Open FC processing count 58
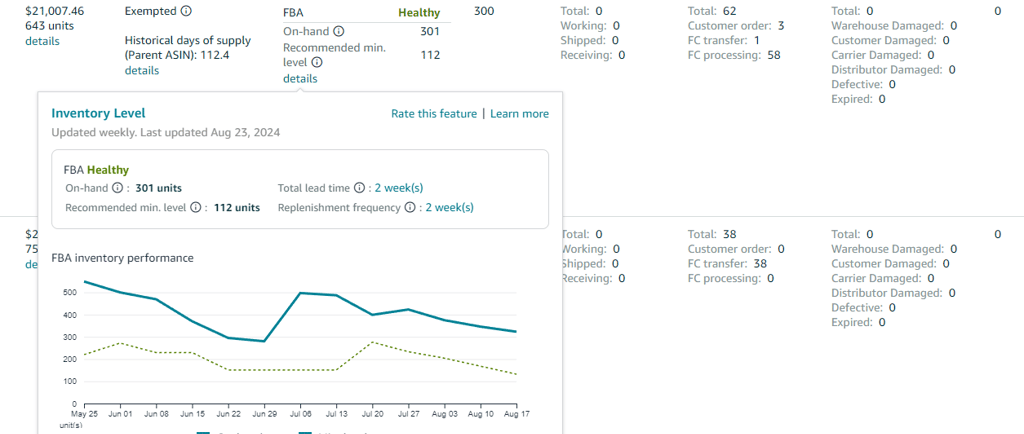This screenshot has height=434, width=1024. [x=774, y=56]
